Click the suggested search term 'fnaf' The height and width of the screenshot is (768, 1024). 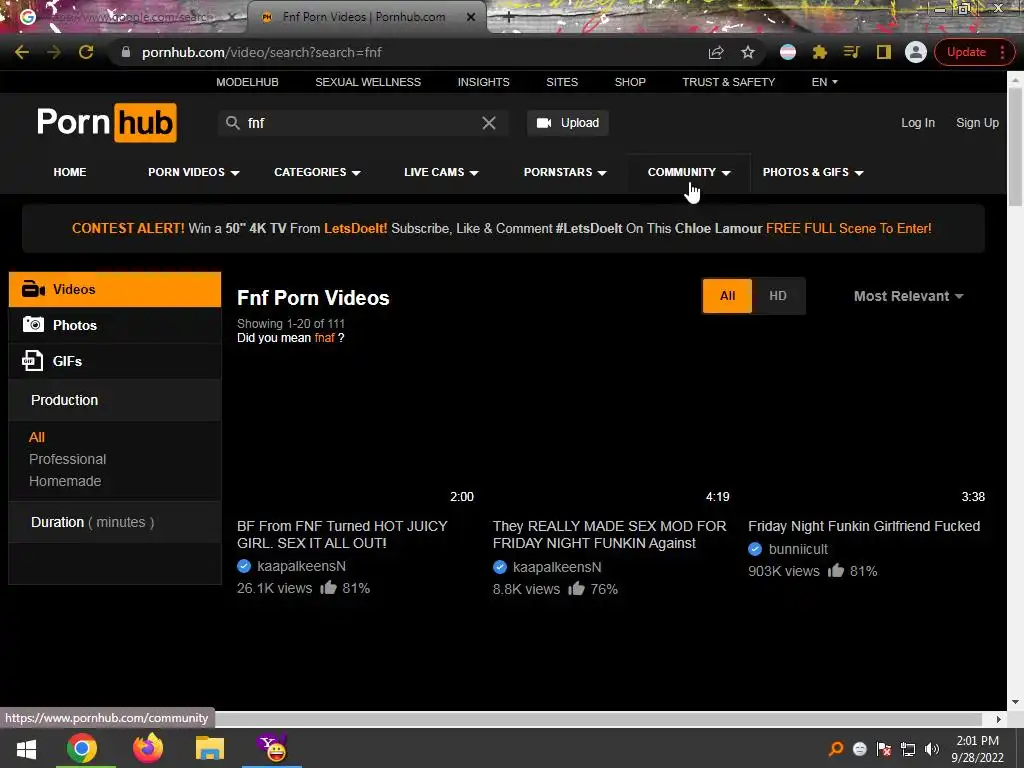pos(325,338)
